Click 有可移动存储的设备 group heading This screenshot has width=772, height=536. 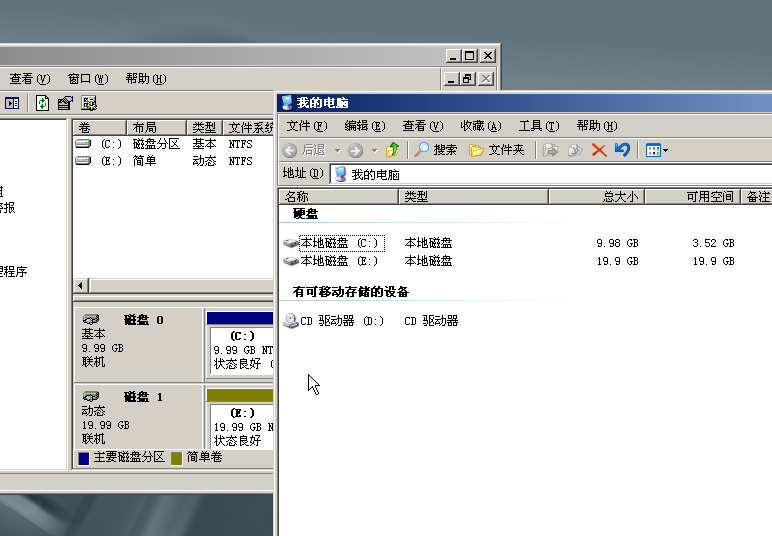coord(351,292)
